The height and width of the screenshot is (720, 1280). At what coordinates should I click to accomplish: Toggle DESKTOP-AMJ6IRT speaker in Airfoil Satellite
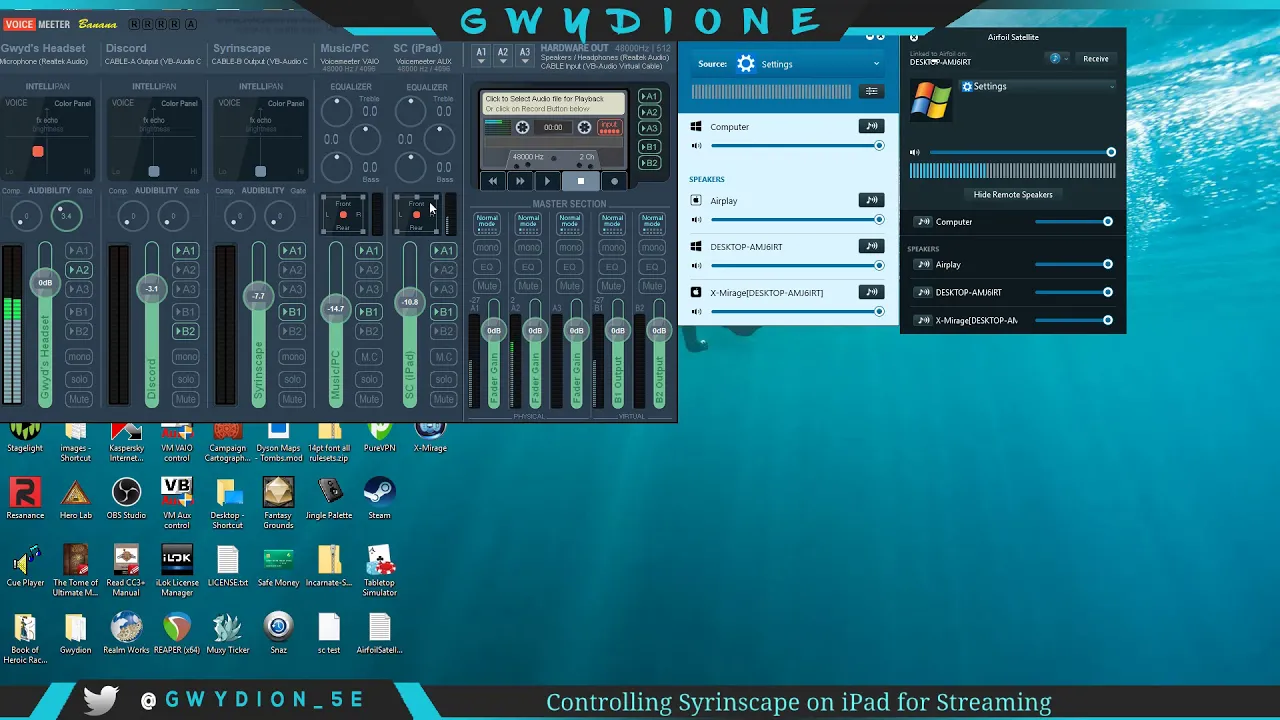923,293
